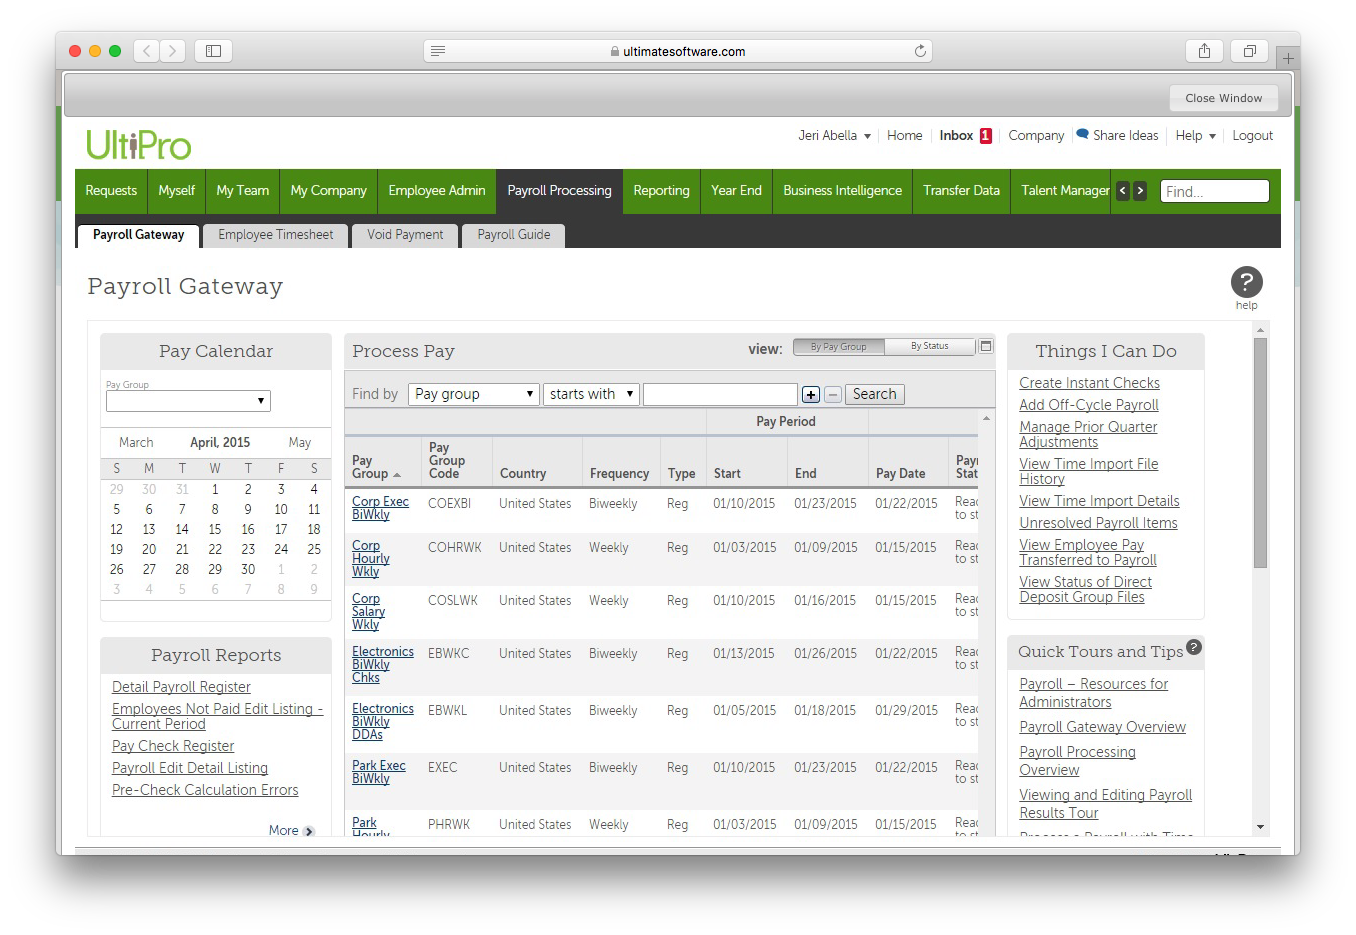1356x935 pixels.
Task: Open View Time Import Details link
Action: 1099,501
